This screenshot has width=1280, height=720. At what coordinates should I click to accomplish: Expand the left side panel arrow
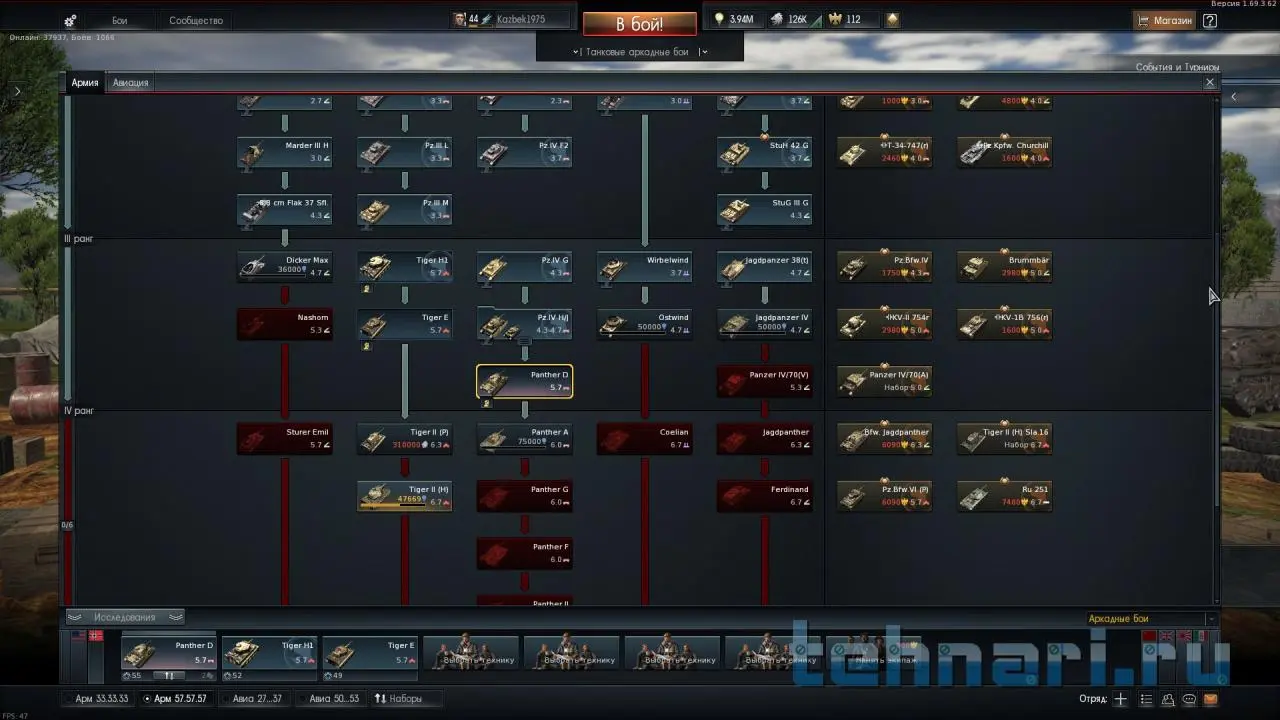click(x=17, y=91)
